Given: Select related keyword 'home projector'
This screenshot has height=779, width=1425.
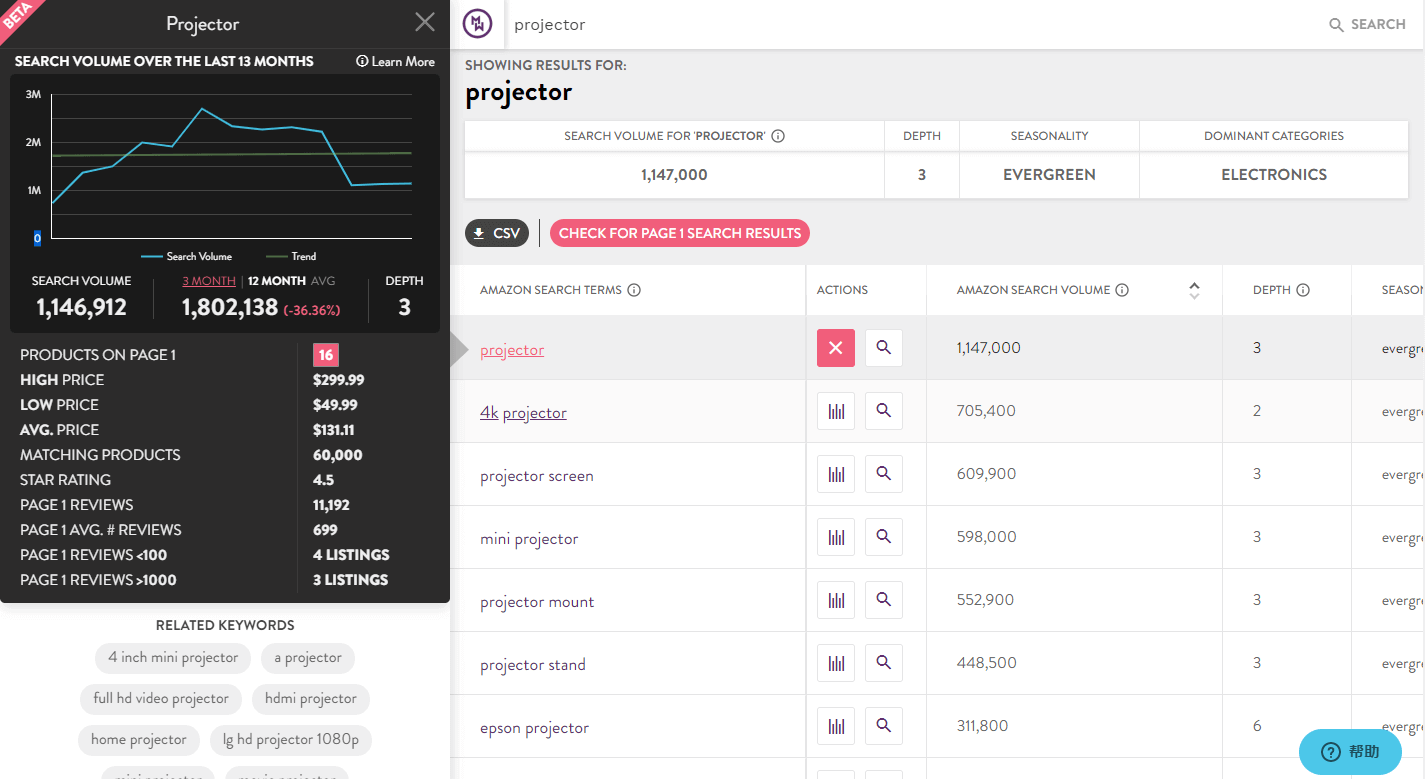Looking at the screenshot, I should click(x=139, y=740).
